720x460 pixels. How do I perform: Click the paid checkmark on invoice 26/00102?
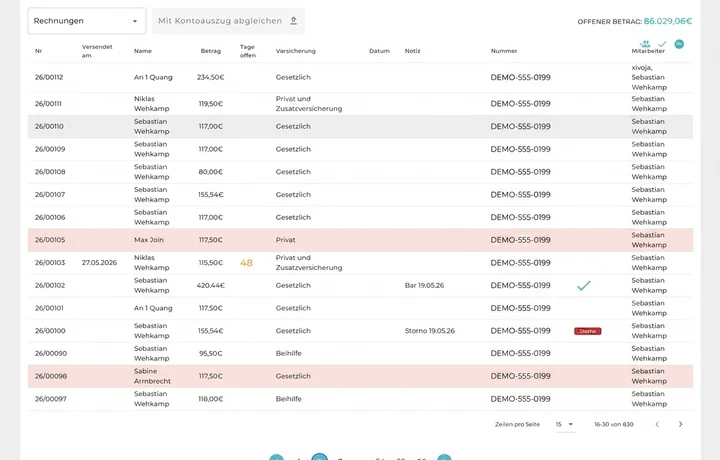coord(584,286)
